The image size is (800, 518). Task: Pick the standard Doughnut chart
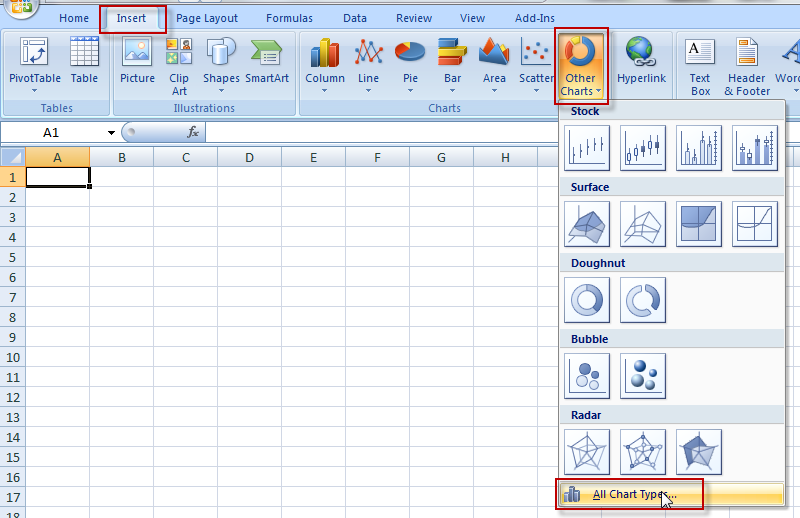587,300
